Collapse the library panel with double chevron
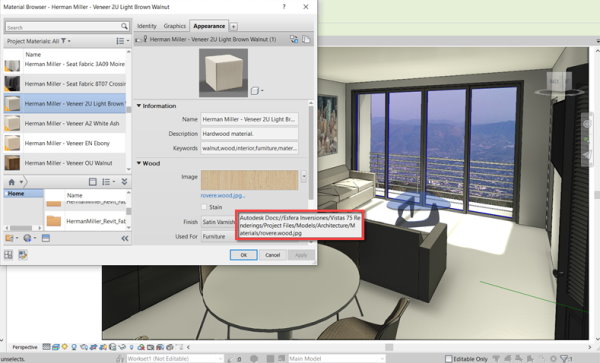The width and height of the screenshot is (600, 363). [124, 182]
